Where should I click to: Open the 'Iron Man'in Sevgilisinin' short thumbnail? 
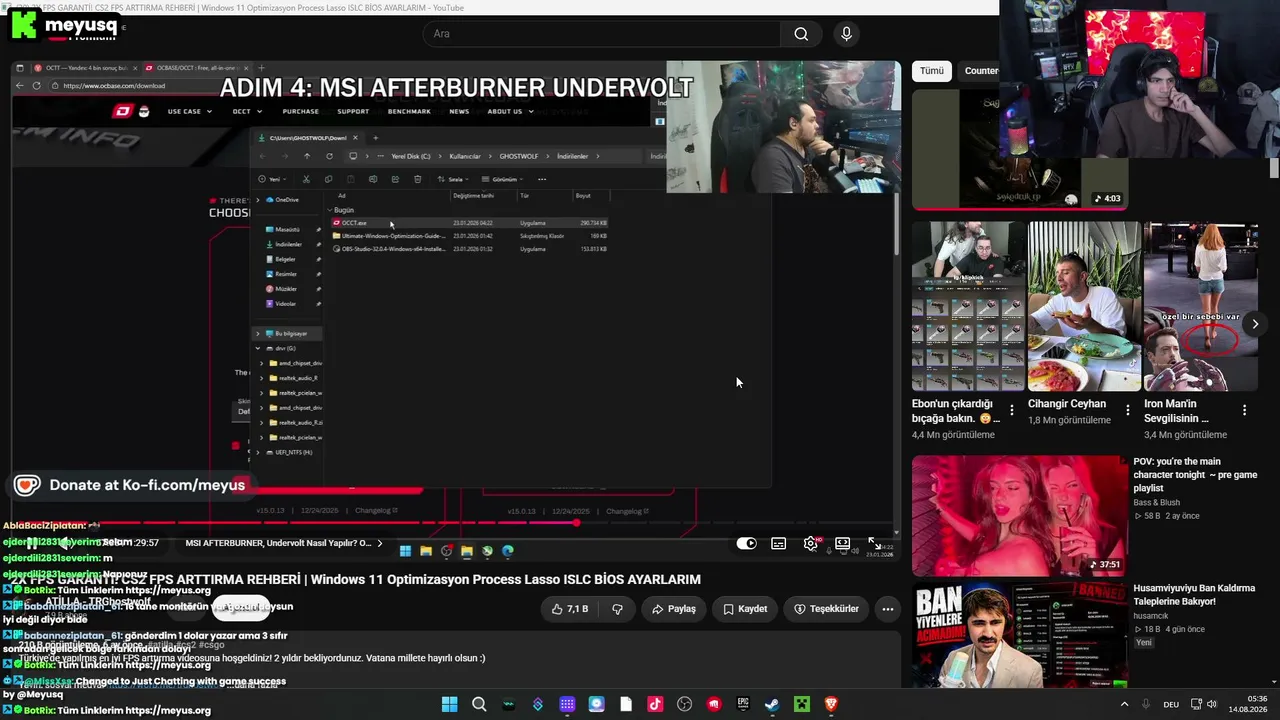point(1200,306)
